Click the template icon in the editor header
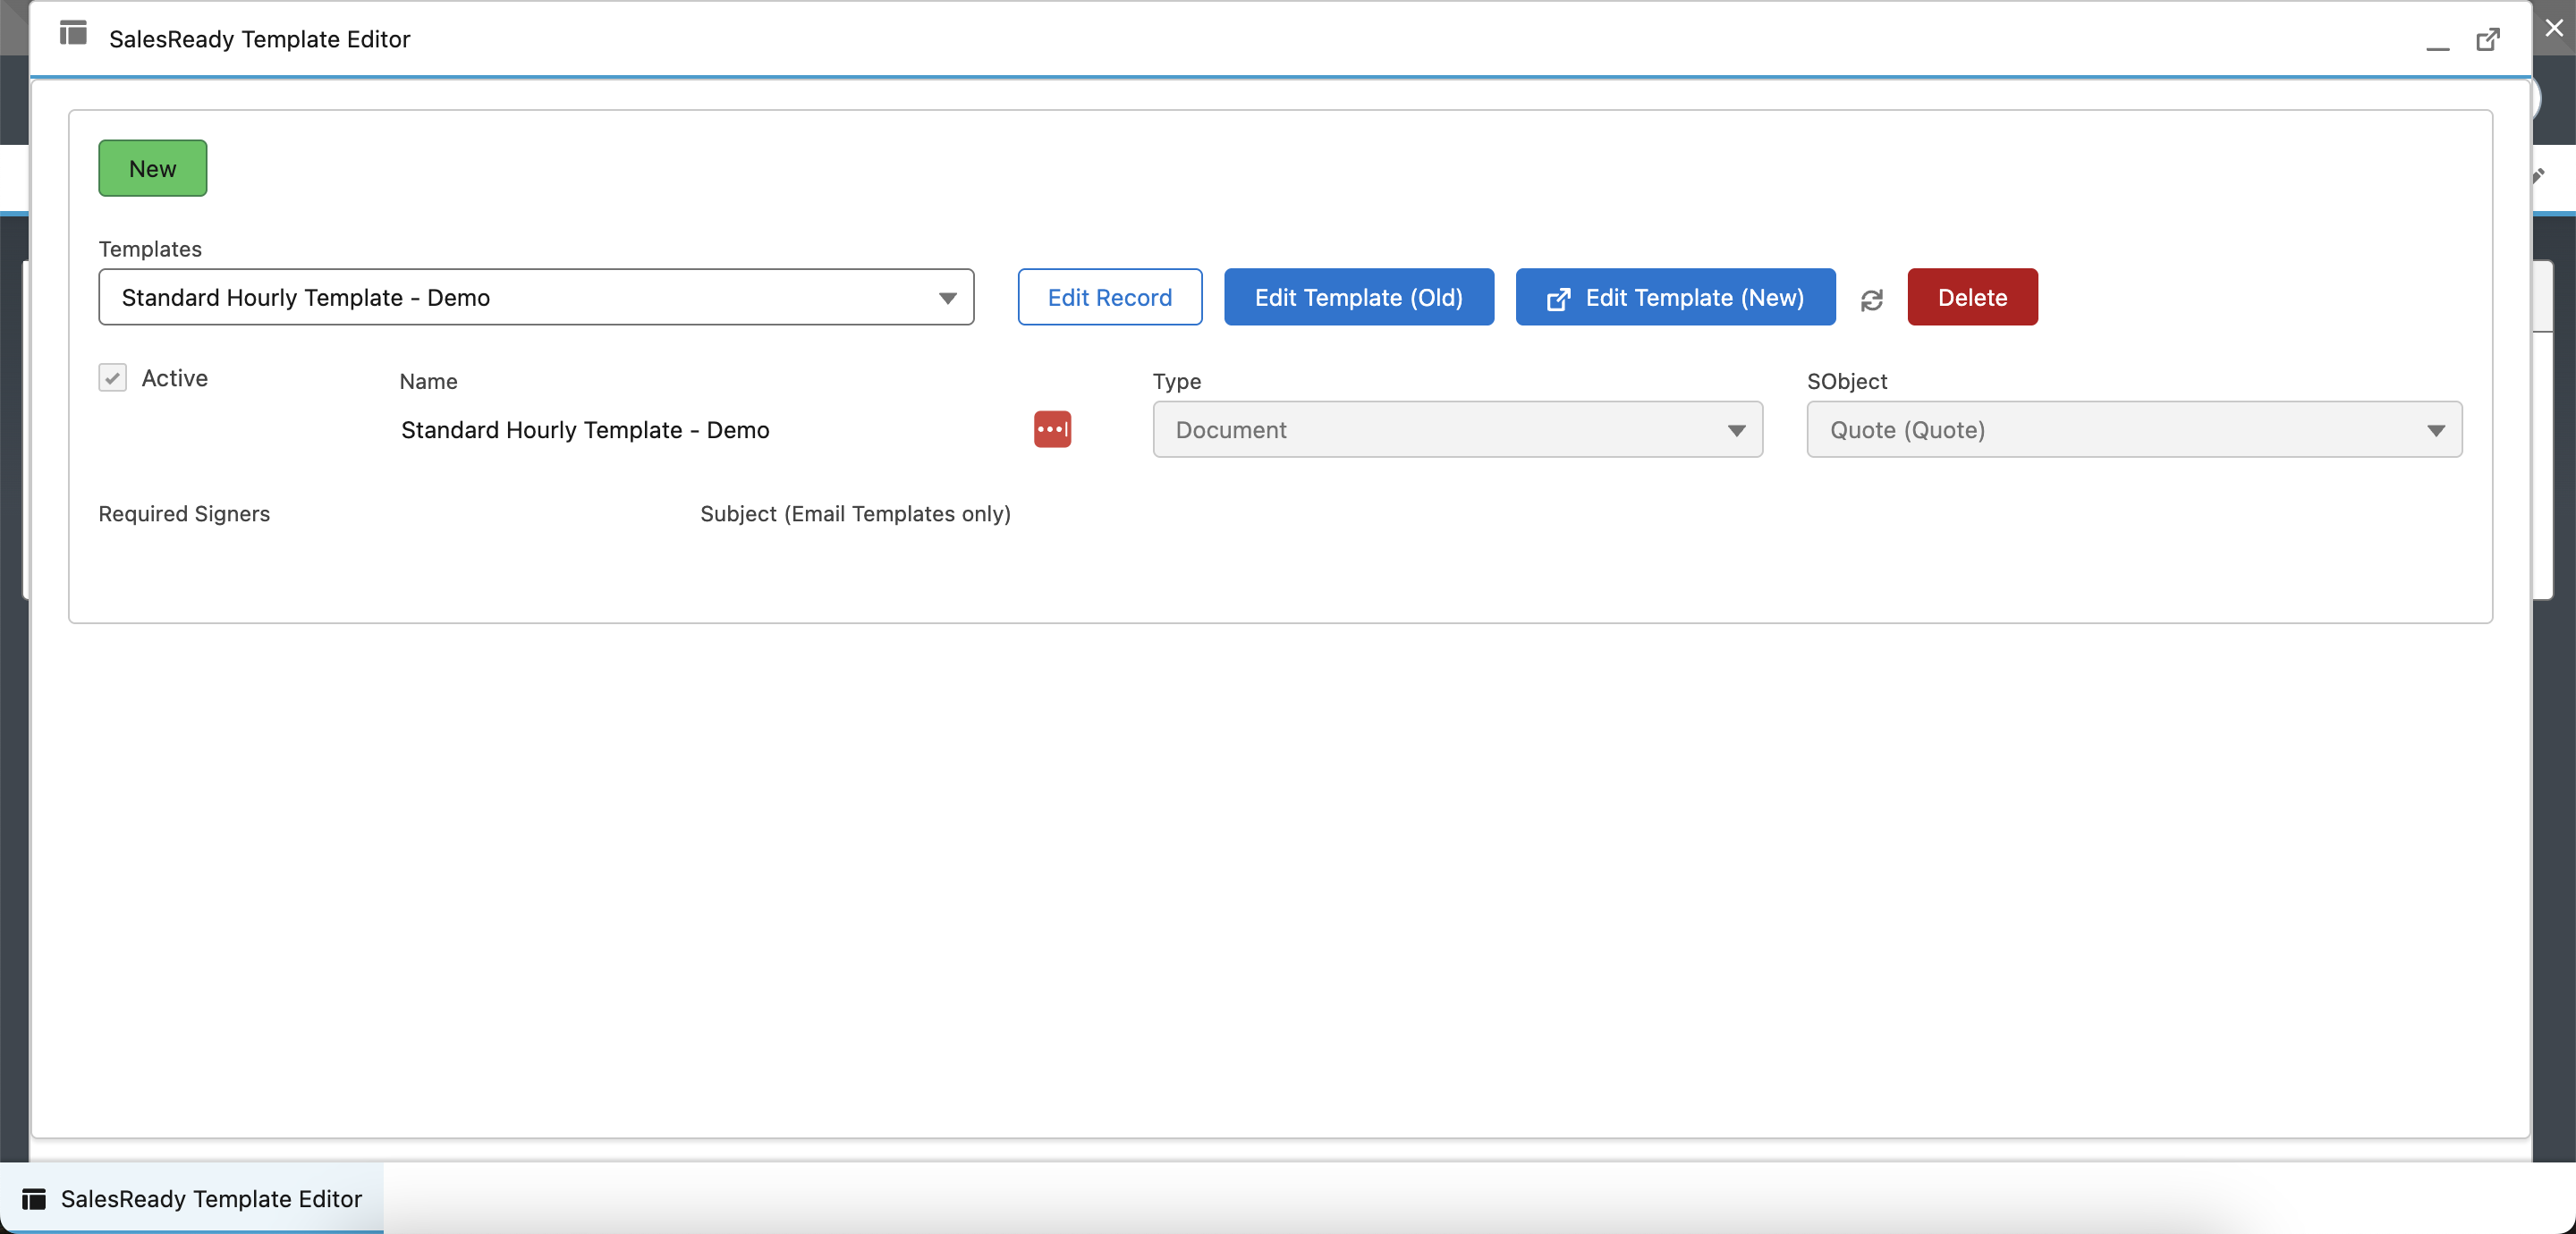Screen dimensions: 2576x1234 point(73,34)
